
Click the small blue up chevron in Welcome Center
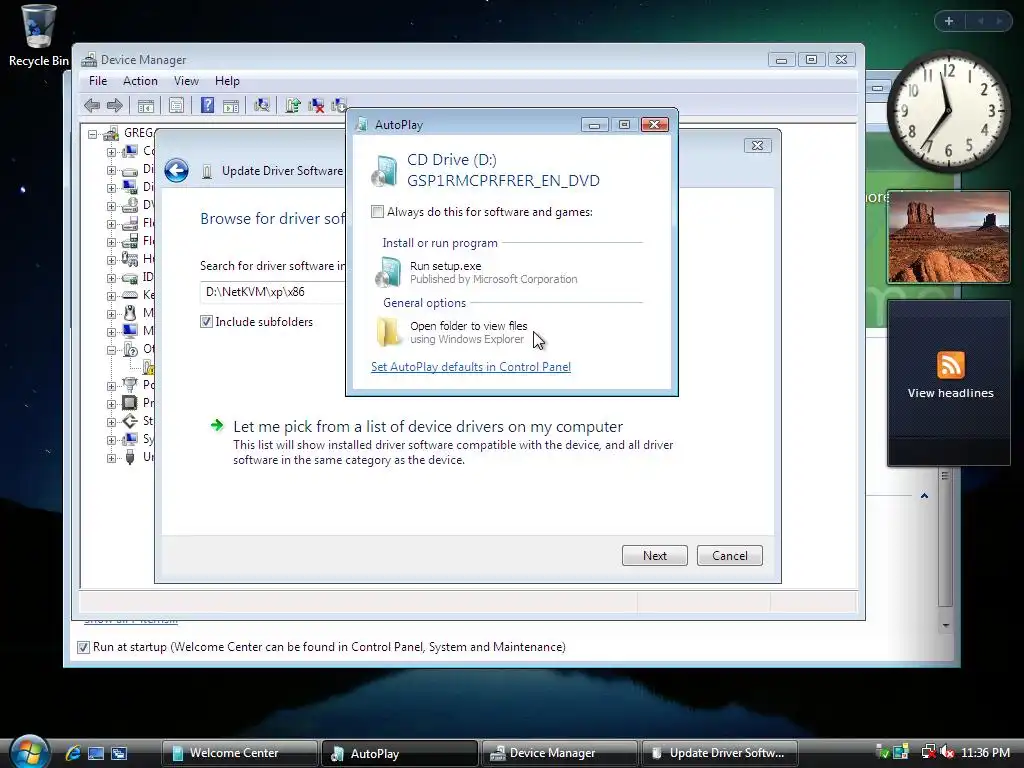click(x=924, y=496)
